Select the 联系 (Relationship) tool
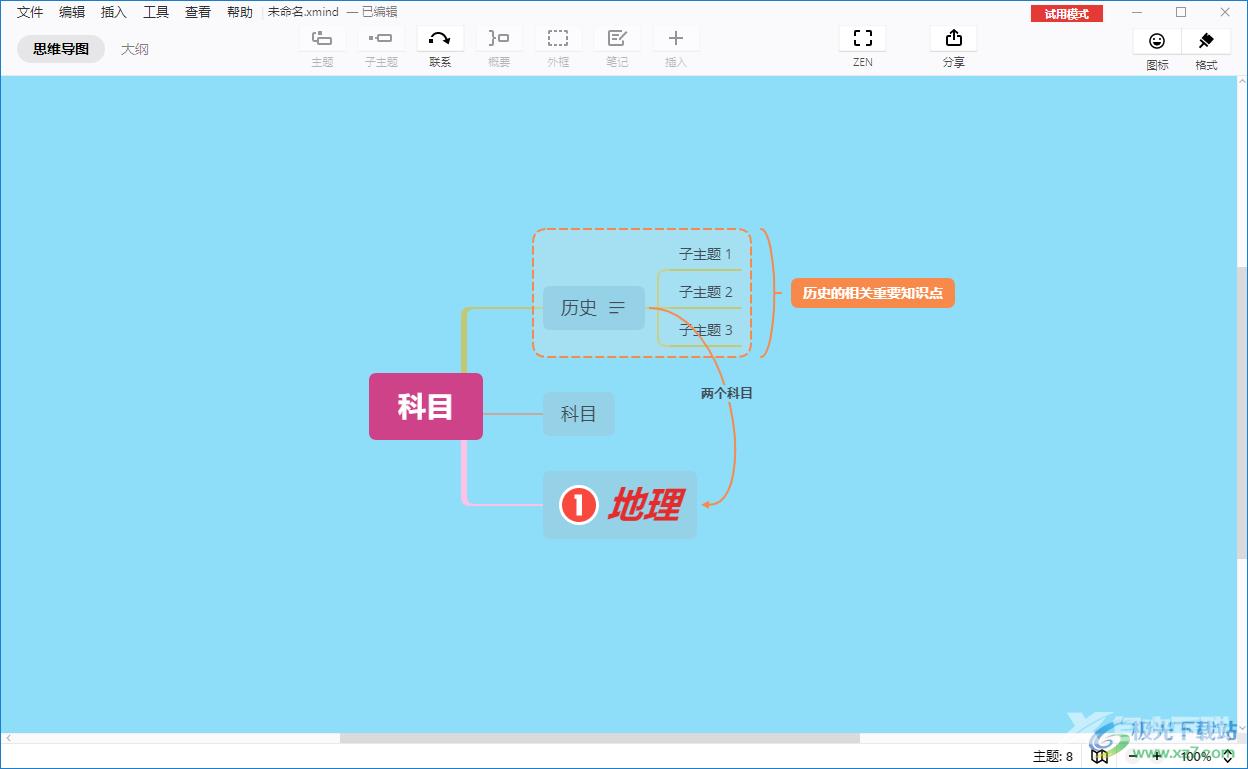This screenshot has width=1248, height=769. click(x=440, y=39)
